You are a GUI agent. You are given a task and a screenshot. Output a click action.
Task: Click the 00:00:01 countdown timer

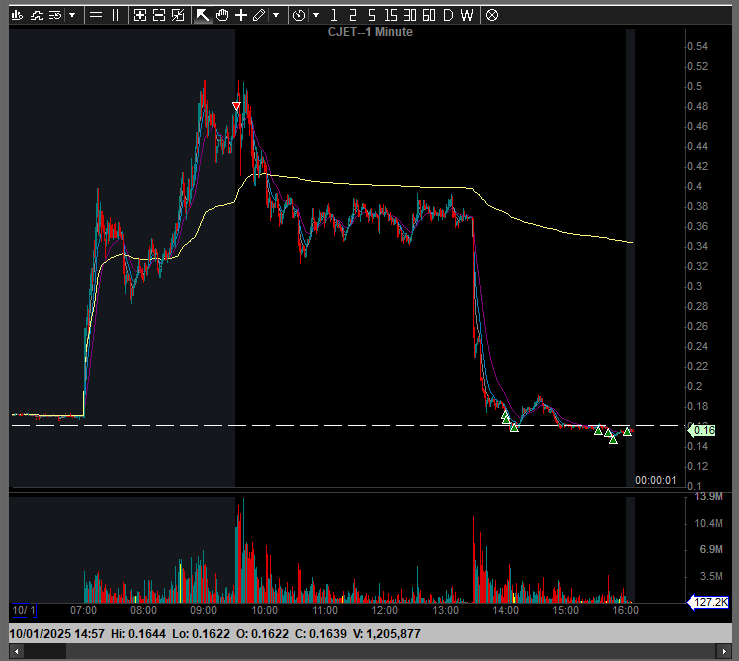[656, 480]
